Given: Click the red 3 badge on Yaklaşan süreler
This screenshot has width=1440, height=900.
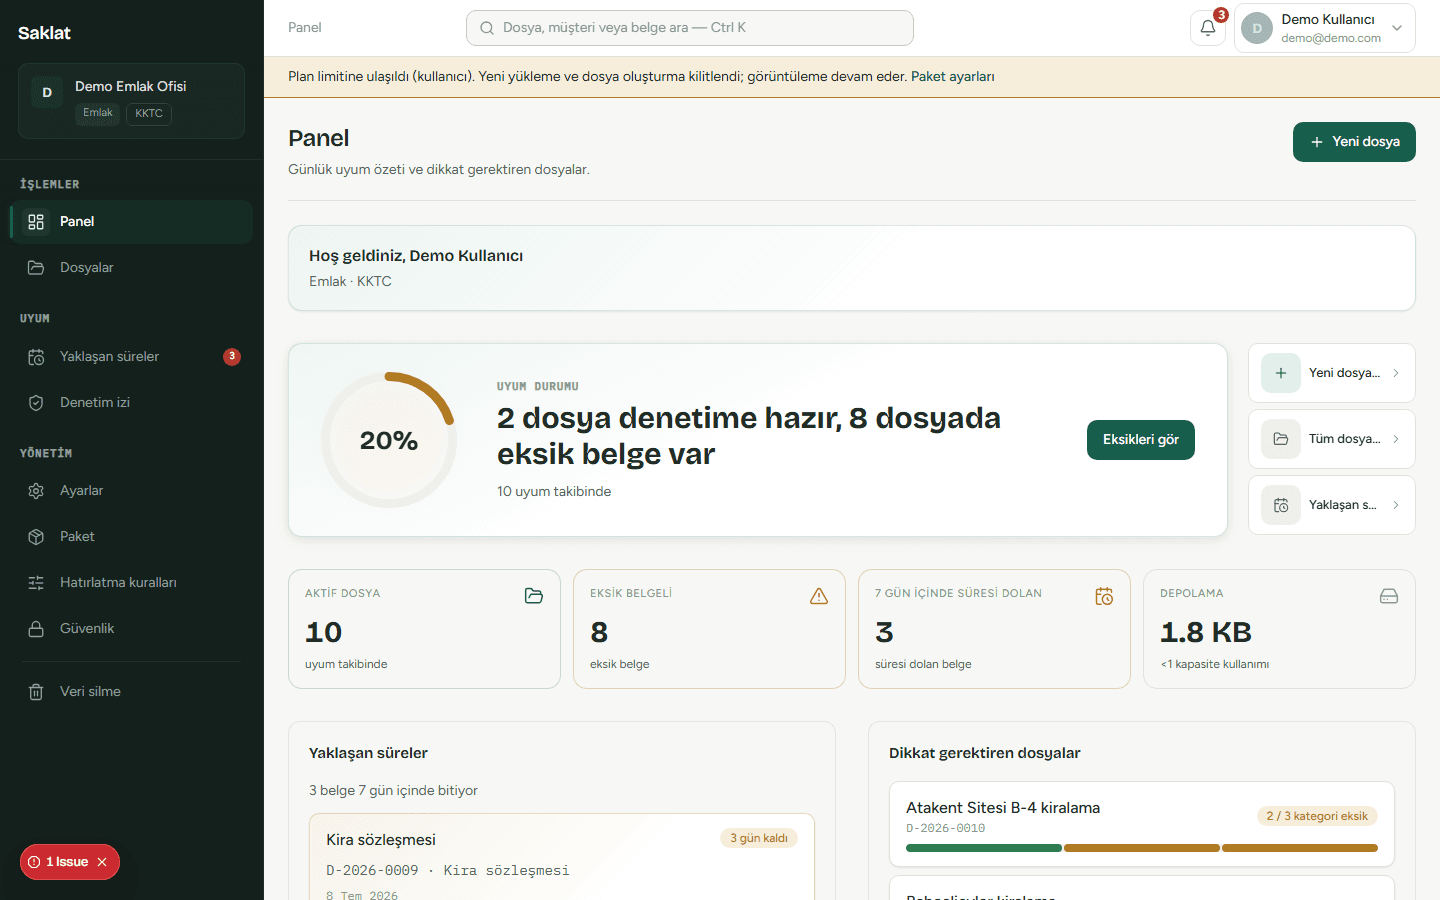Looking at the screenshot, I should click(232, 357).
